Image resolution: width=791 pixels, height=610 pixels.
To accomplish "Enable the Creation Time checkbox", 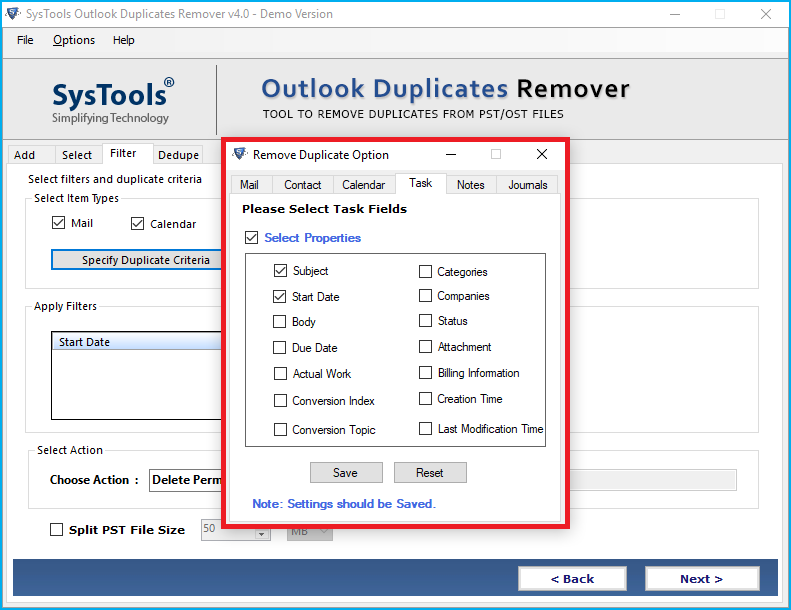I will coord(425,399).
